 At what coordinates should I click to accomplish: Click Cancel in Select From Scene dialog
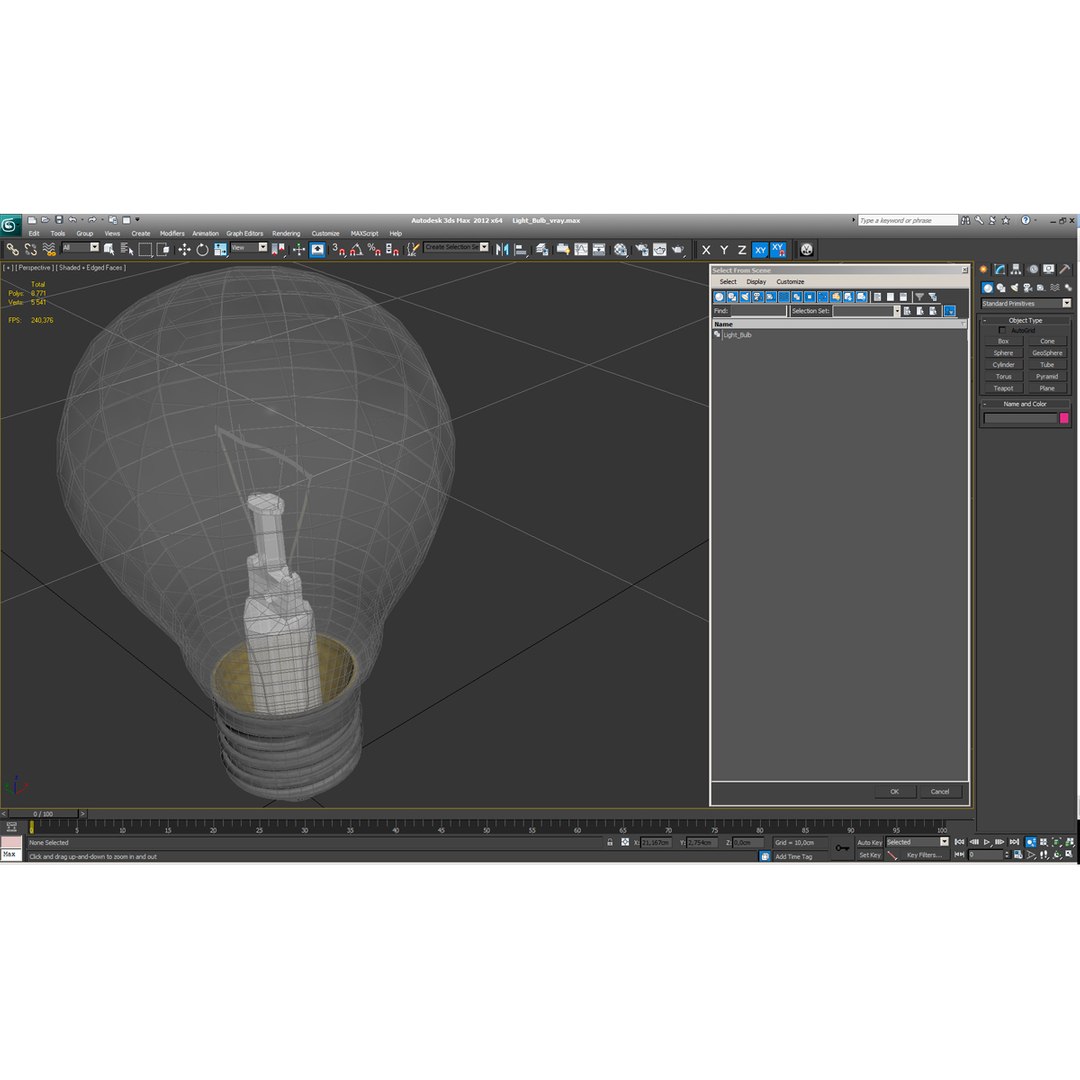pyautogui.click(x=940, y=791)
